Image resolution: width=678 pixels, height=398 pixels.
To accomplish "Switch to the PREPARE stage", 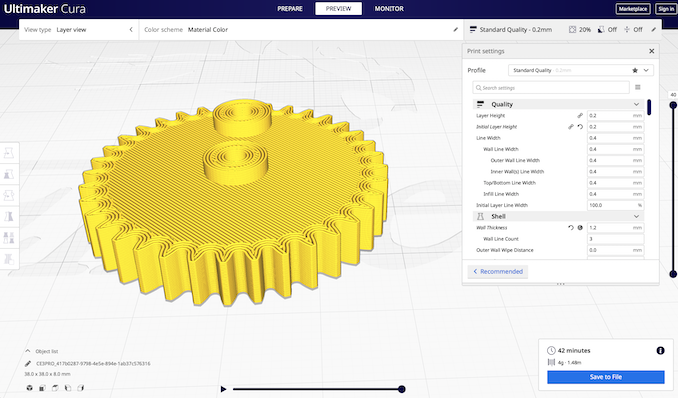I will point(290,9).
